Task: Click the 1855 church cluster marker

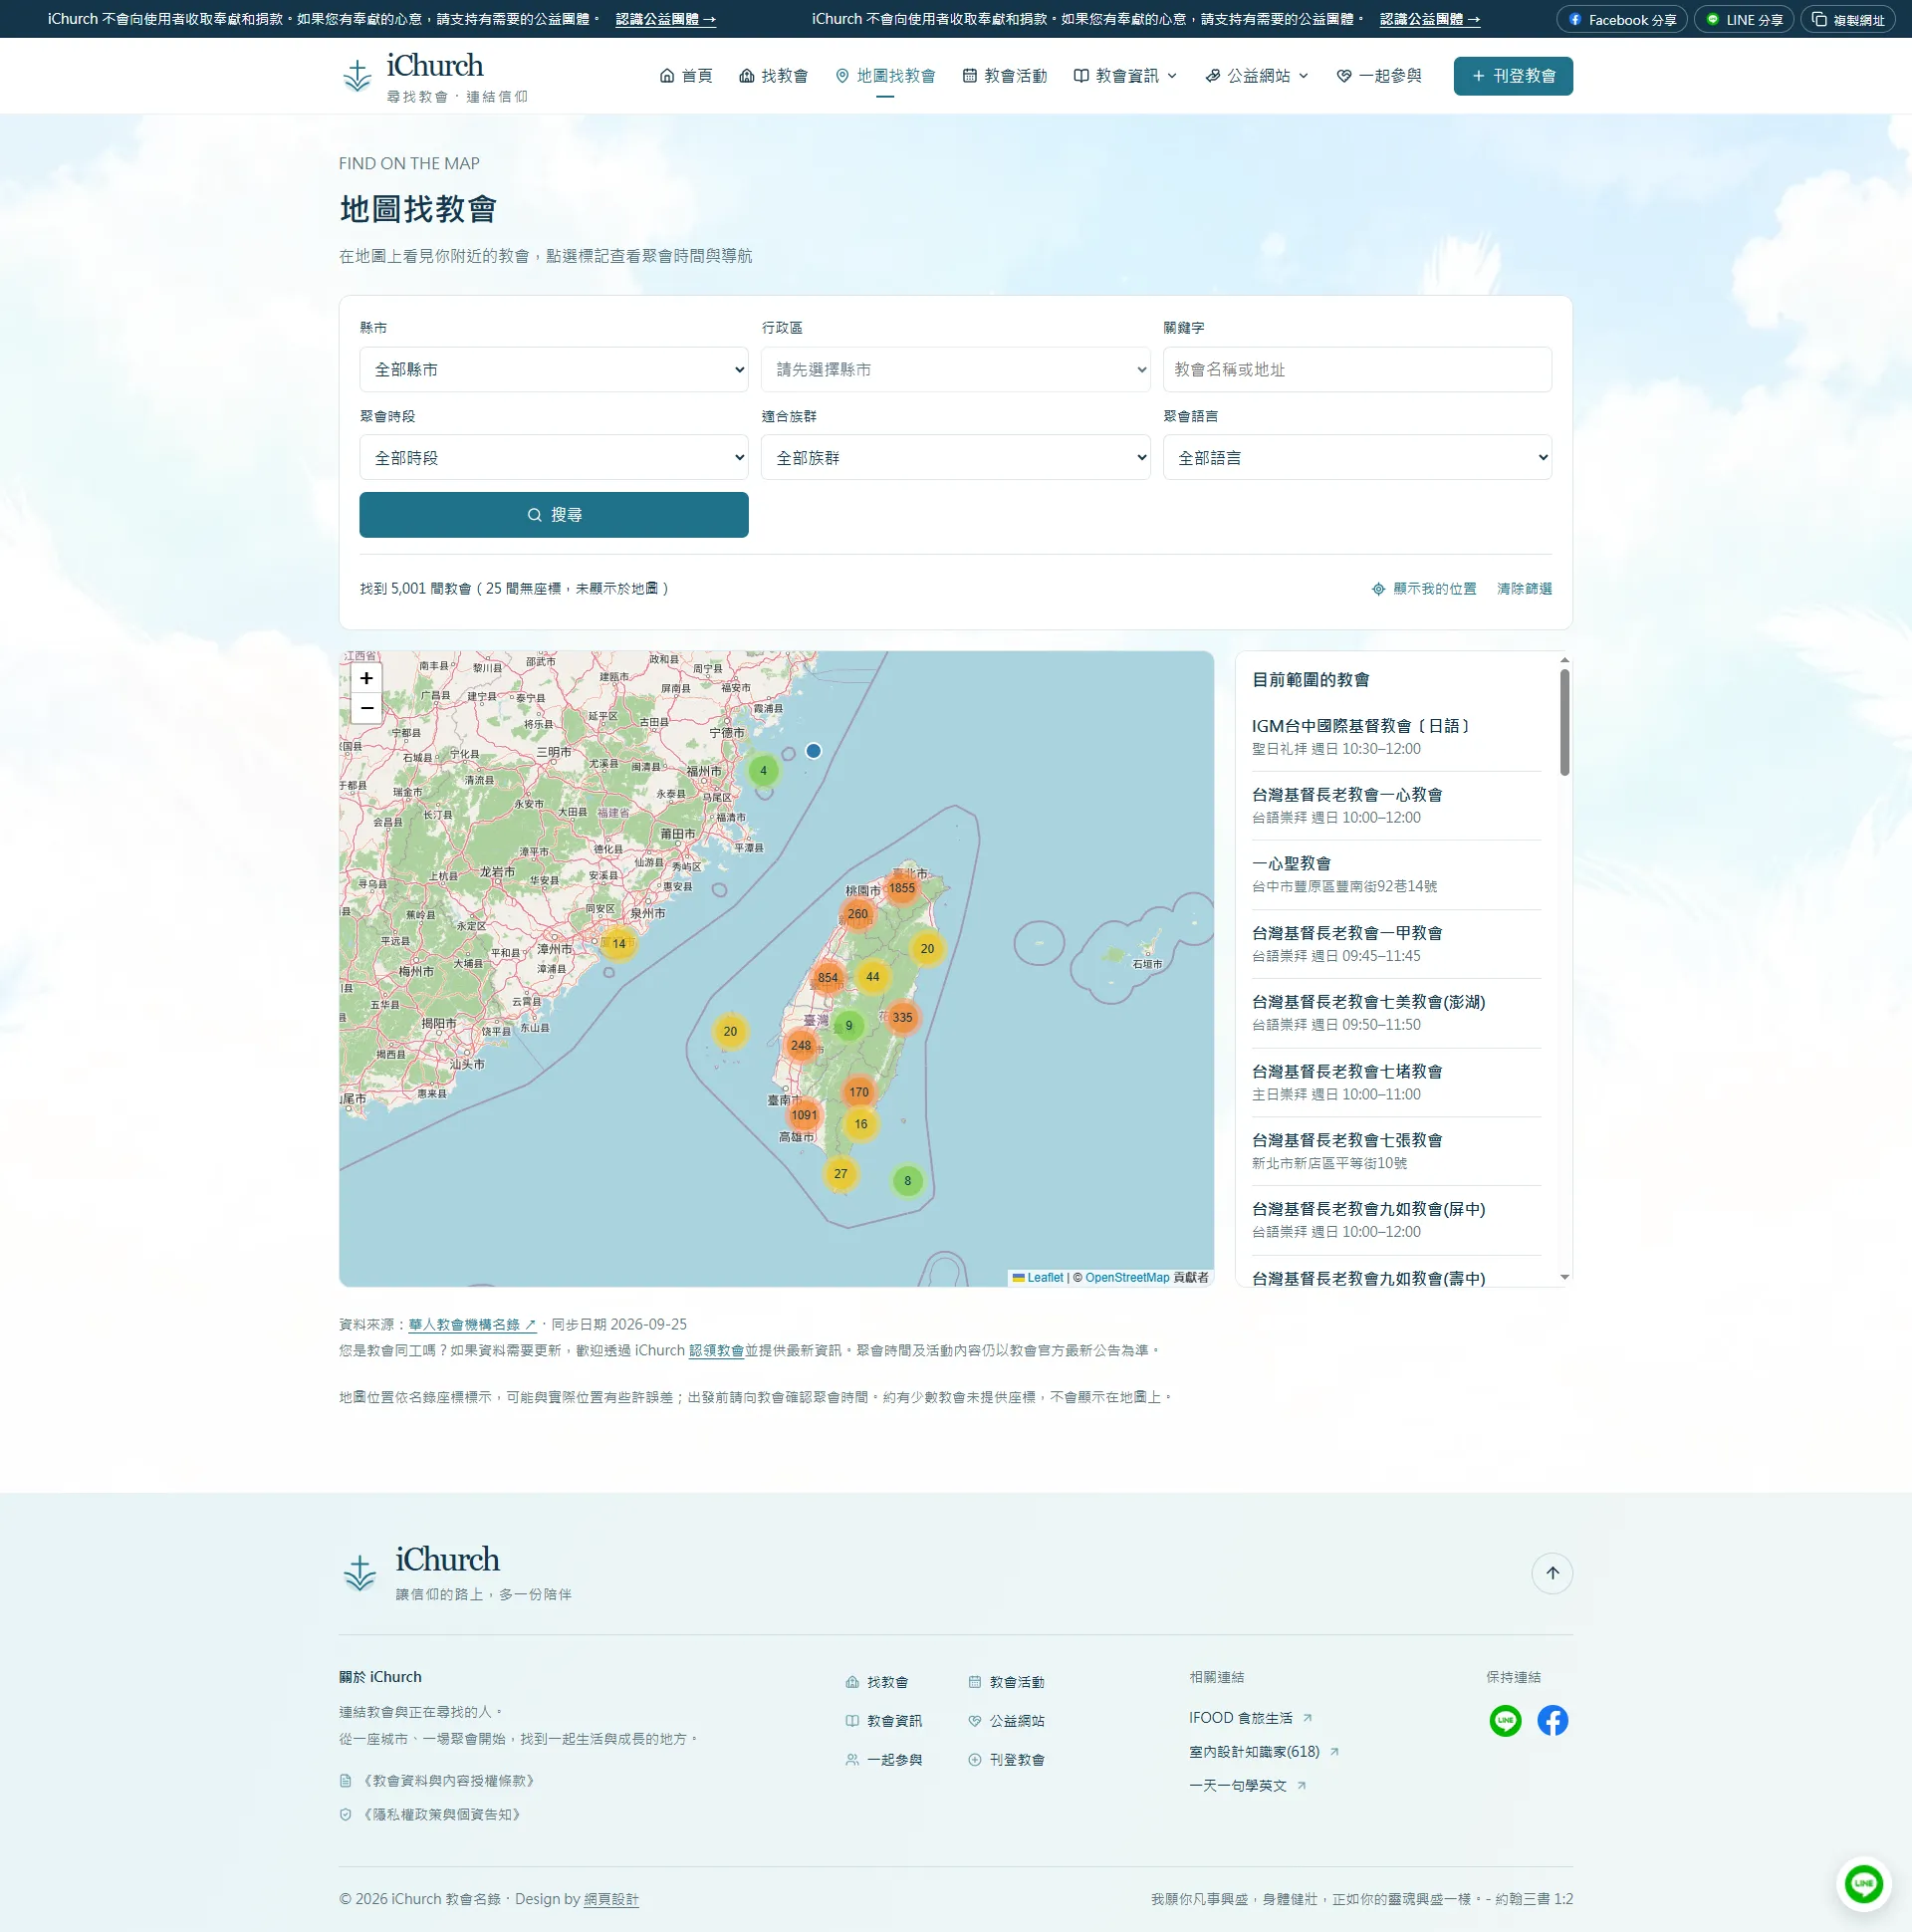Action: tap(902, 888)
